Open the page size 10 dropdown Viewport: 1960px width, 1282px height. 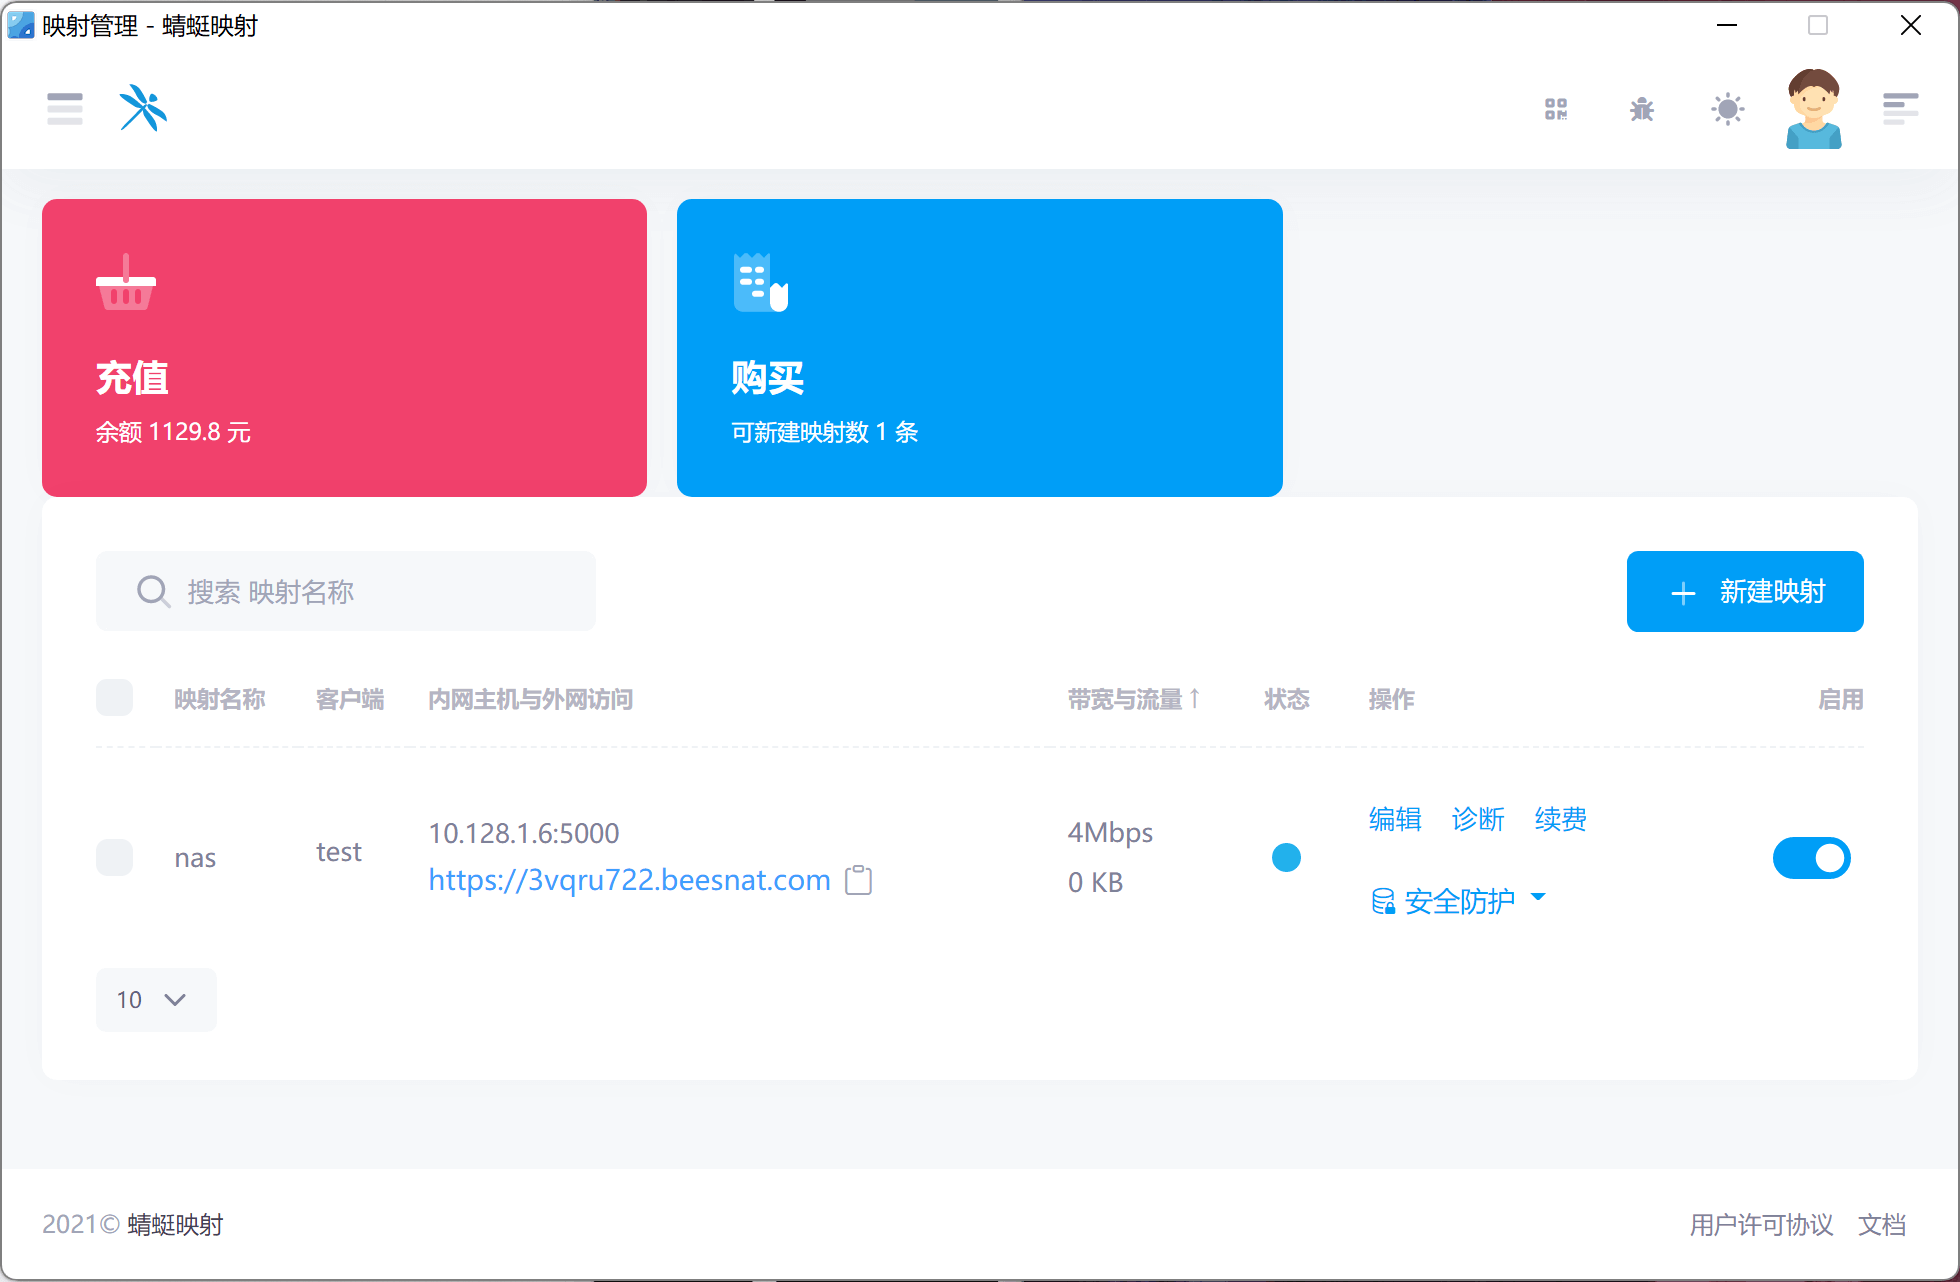[156, 999]
